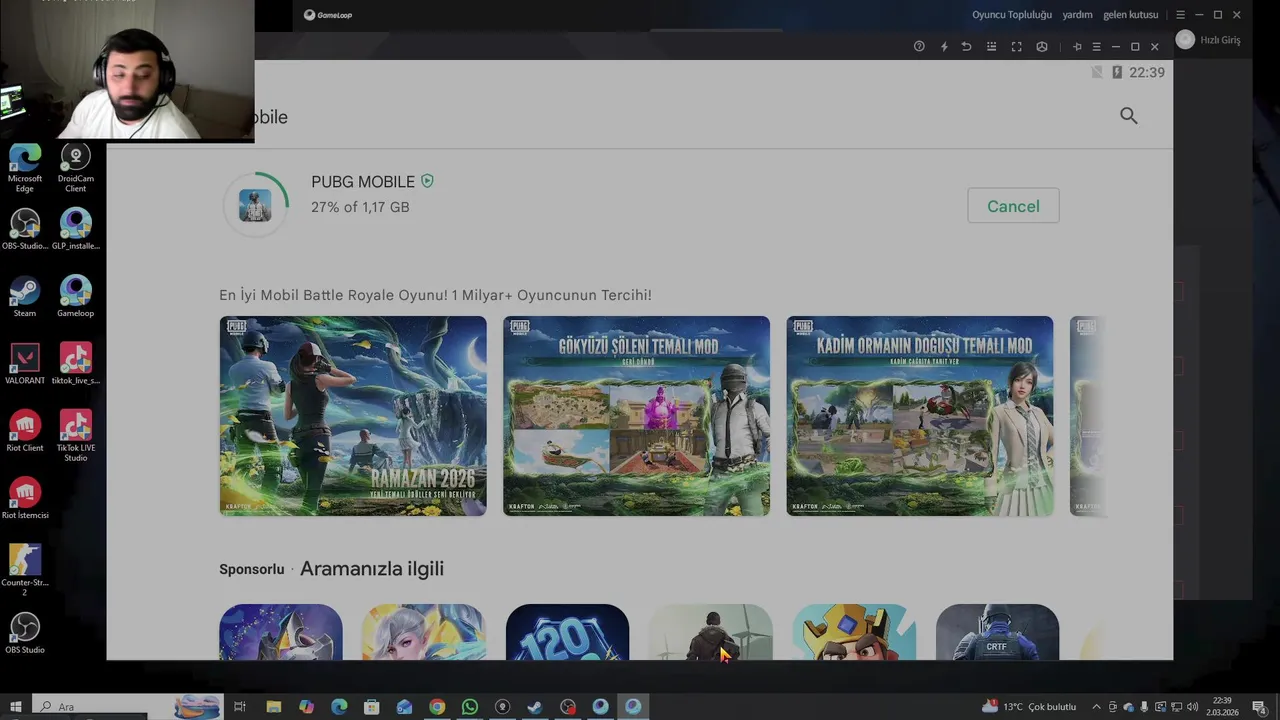Click the microphone tray icon
This screenshot has width=1280, height=720.
tap(1144, 707)
